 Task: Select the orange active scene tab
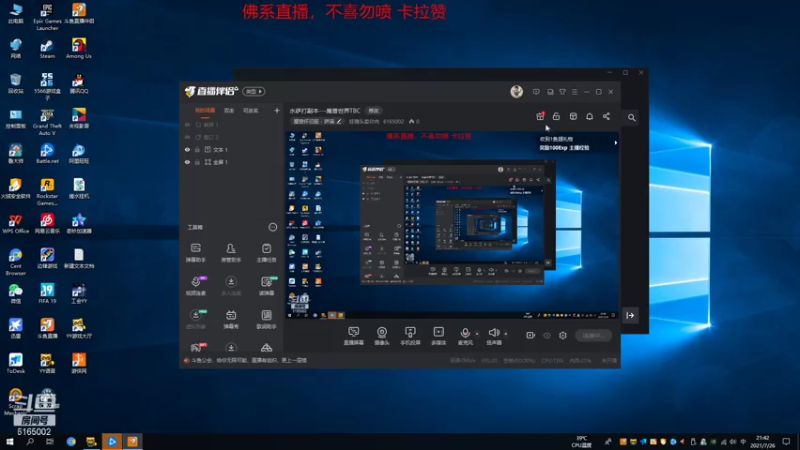coord(205,111)
